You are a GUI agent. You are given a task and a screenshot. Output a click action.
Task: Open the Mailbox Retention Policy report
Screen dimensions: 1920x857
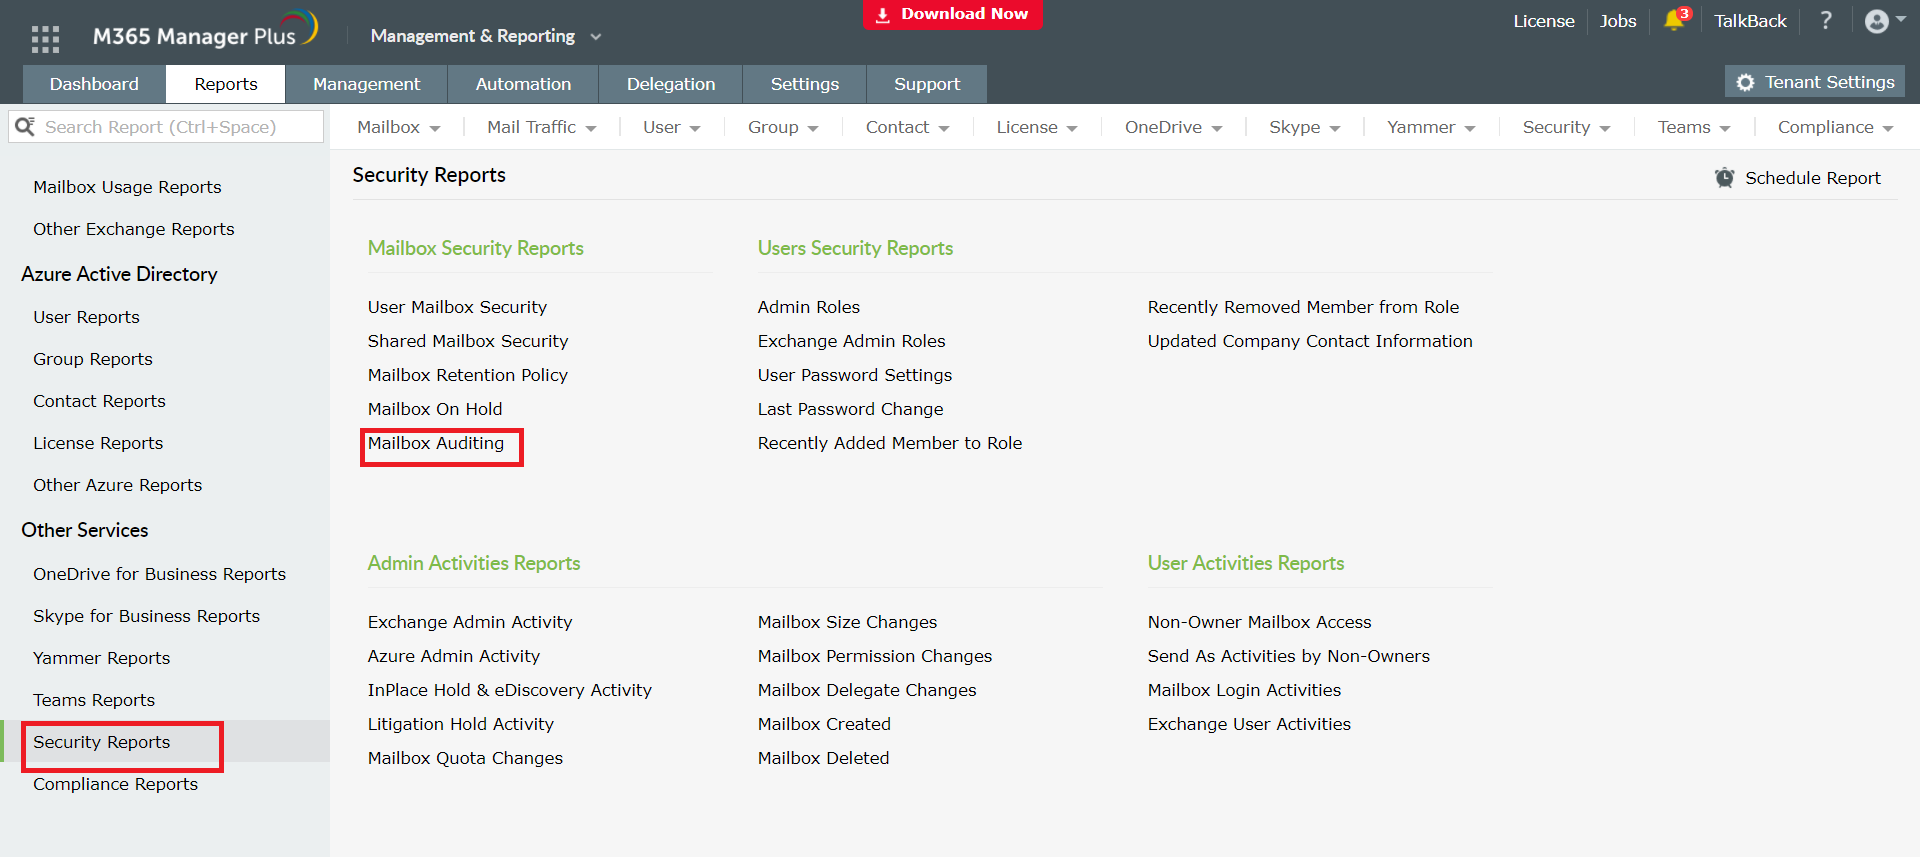pos(468,375)
